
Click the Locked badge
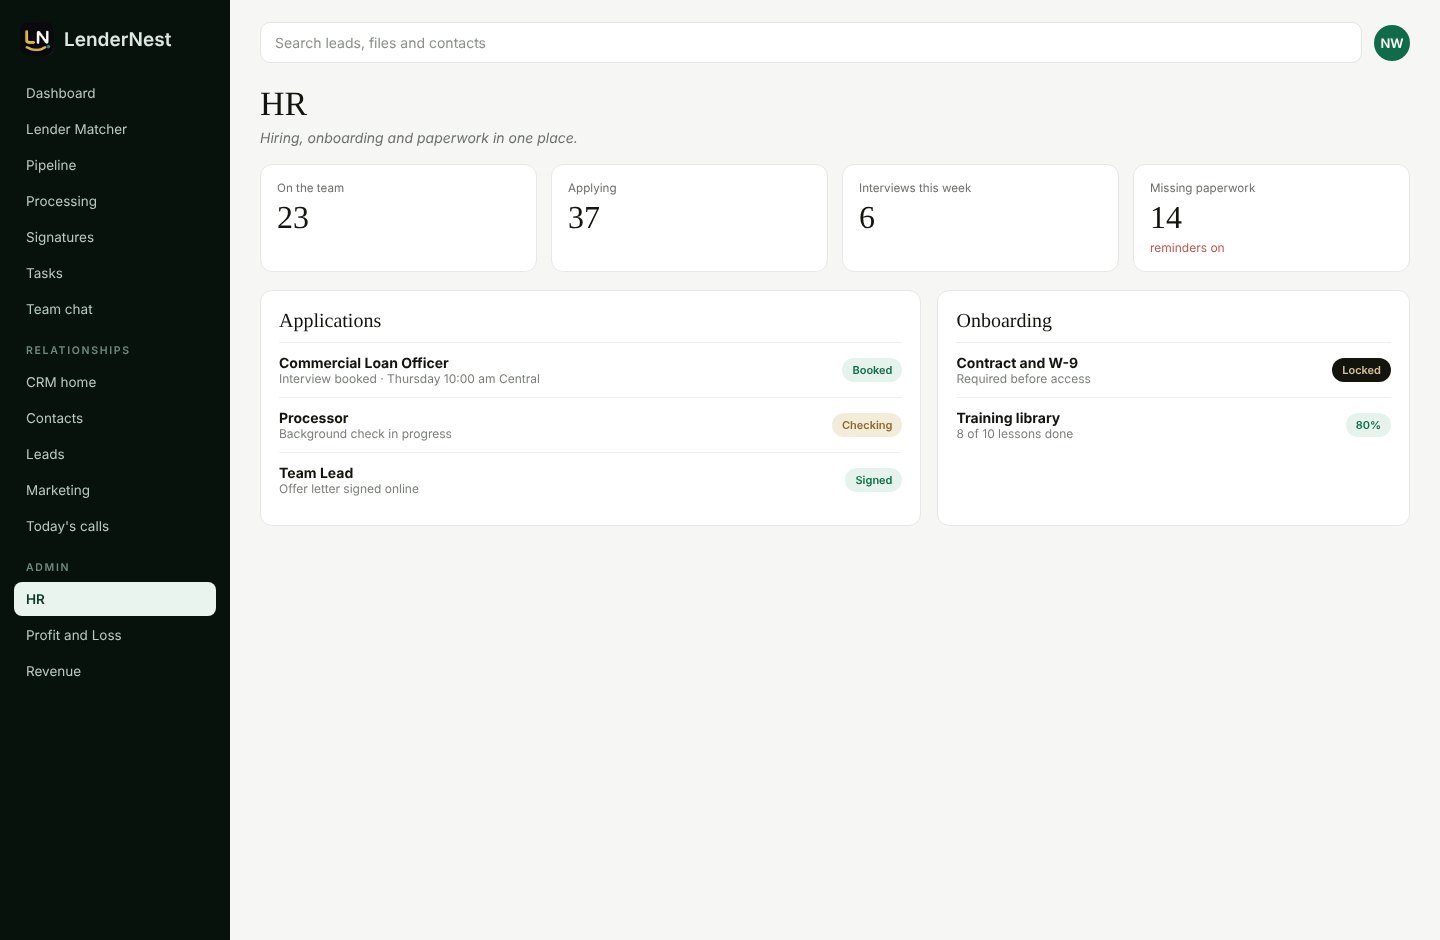coord(1361,370)
